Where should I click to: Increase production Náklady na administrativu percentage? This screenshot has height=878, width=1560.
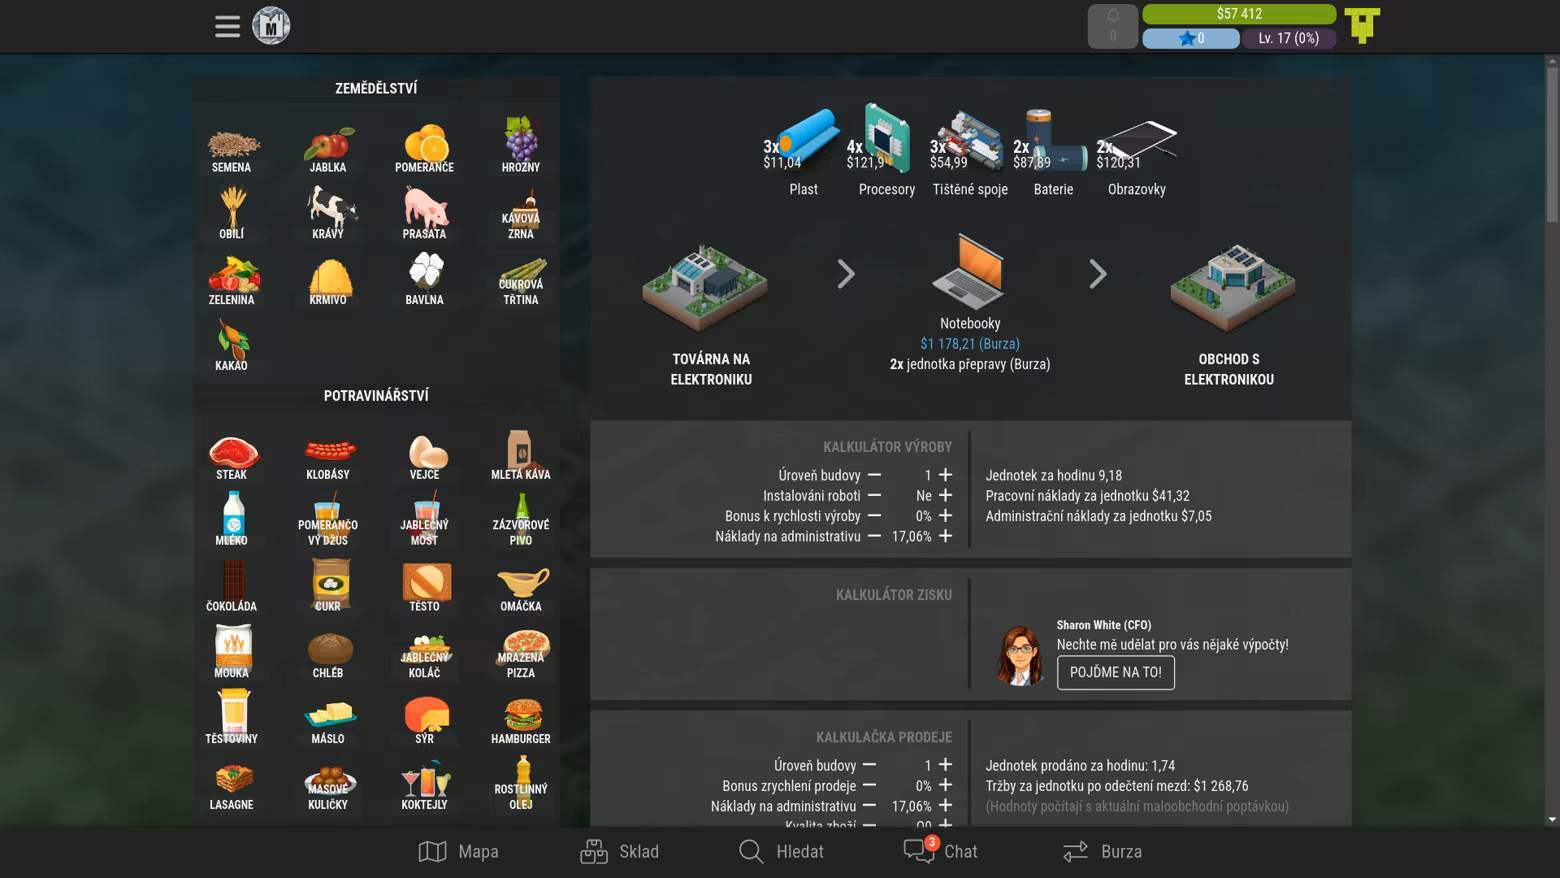(945, 536)
